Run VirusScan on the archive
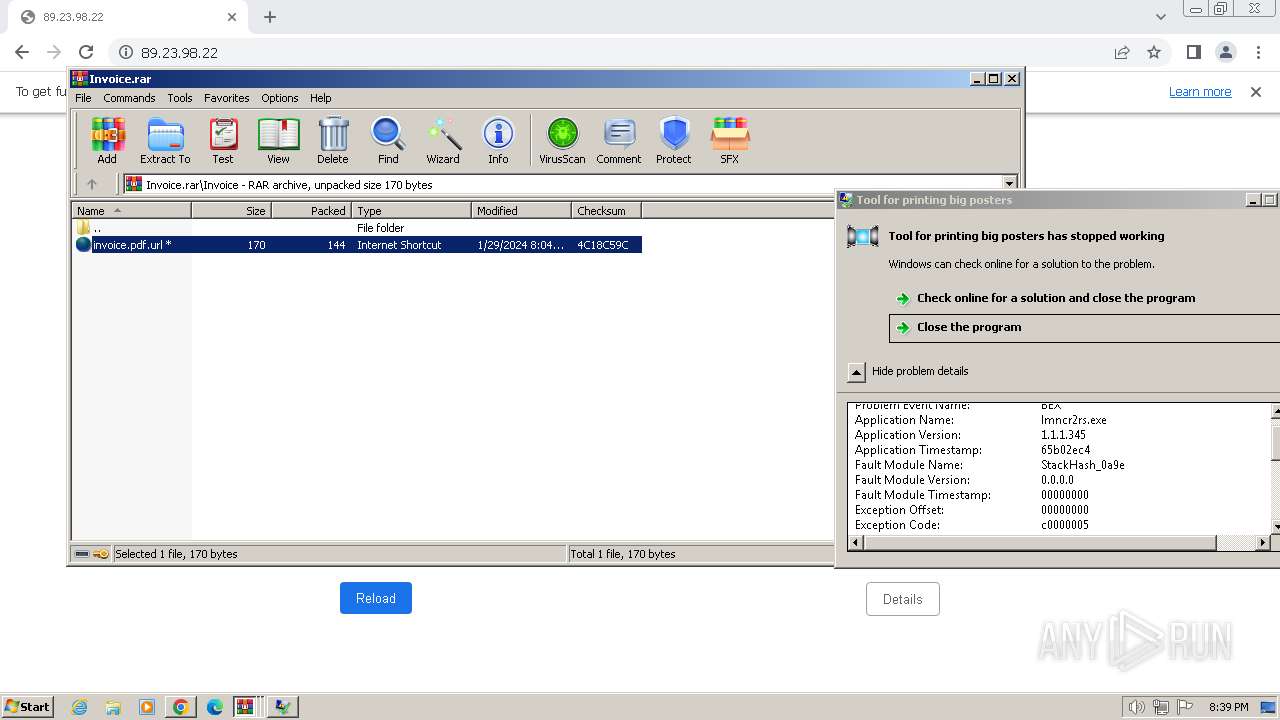 coord(562,140)
